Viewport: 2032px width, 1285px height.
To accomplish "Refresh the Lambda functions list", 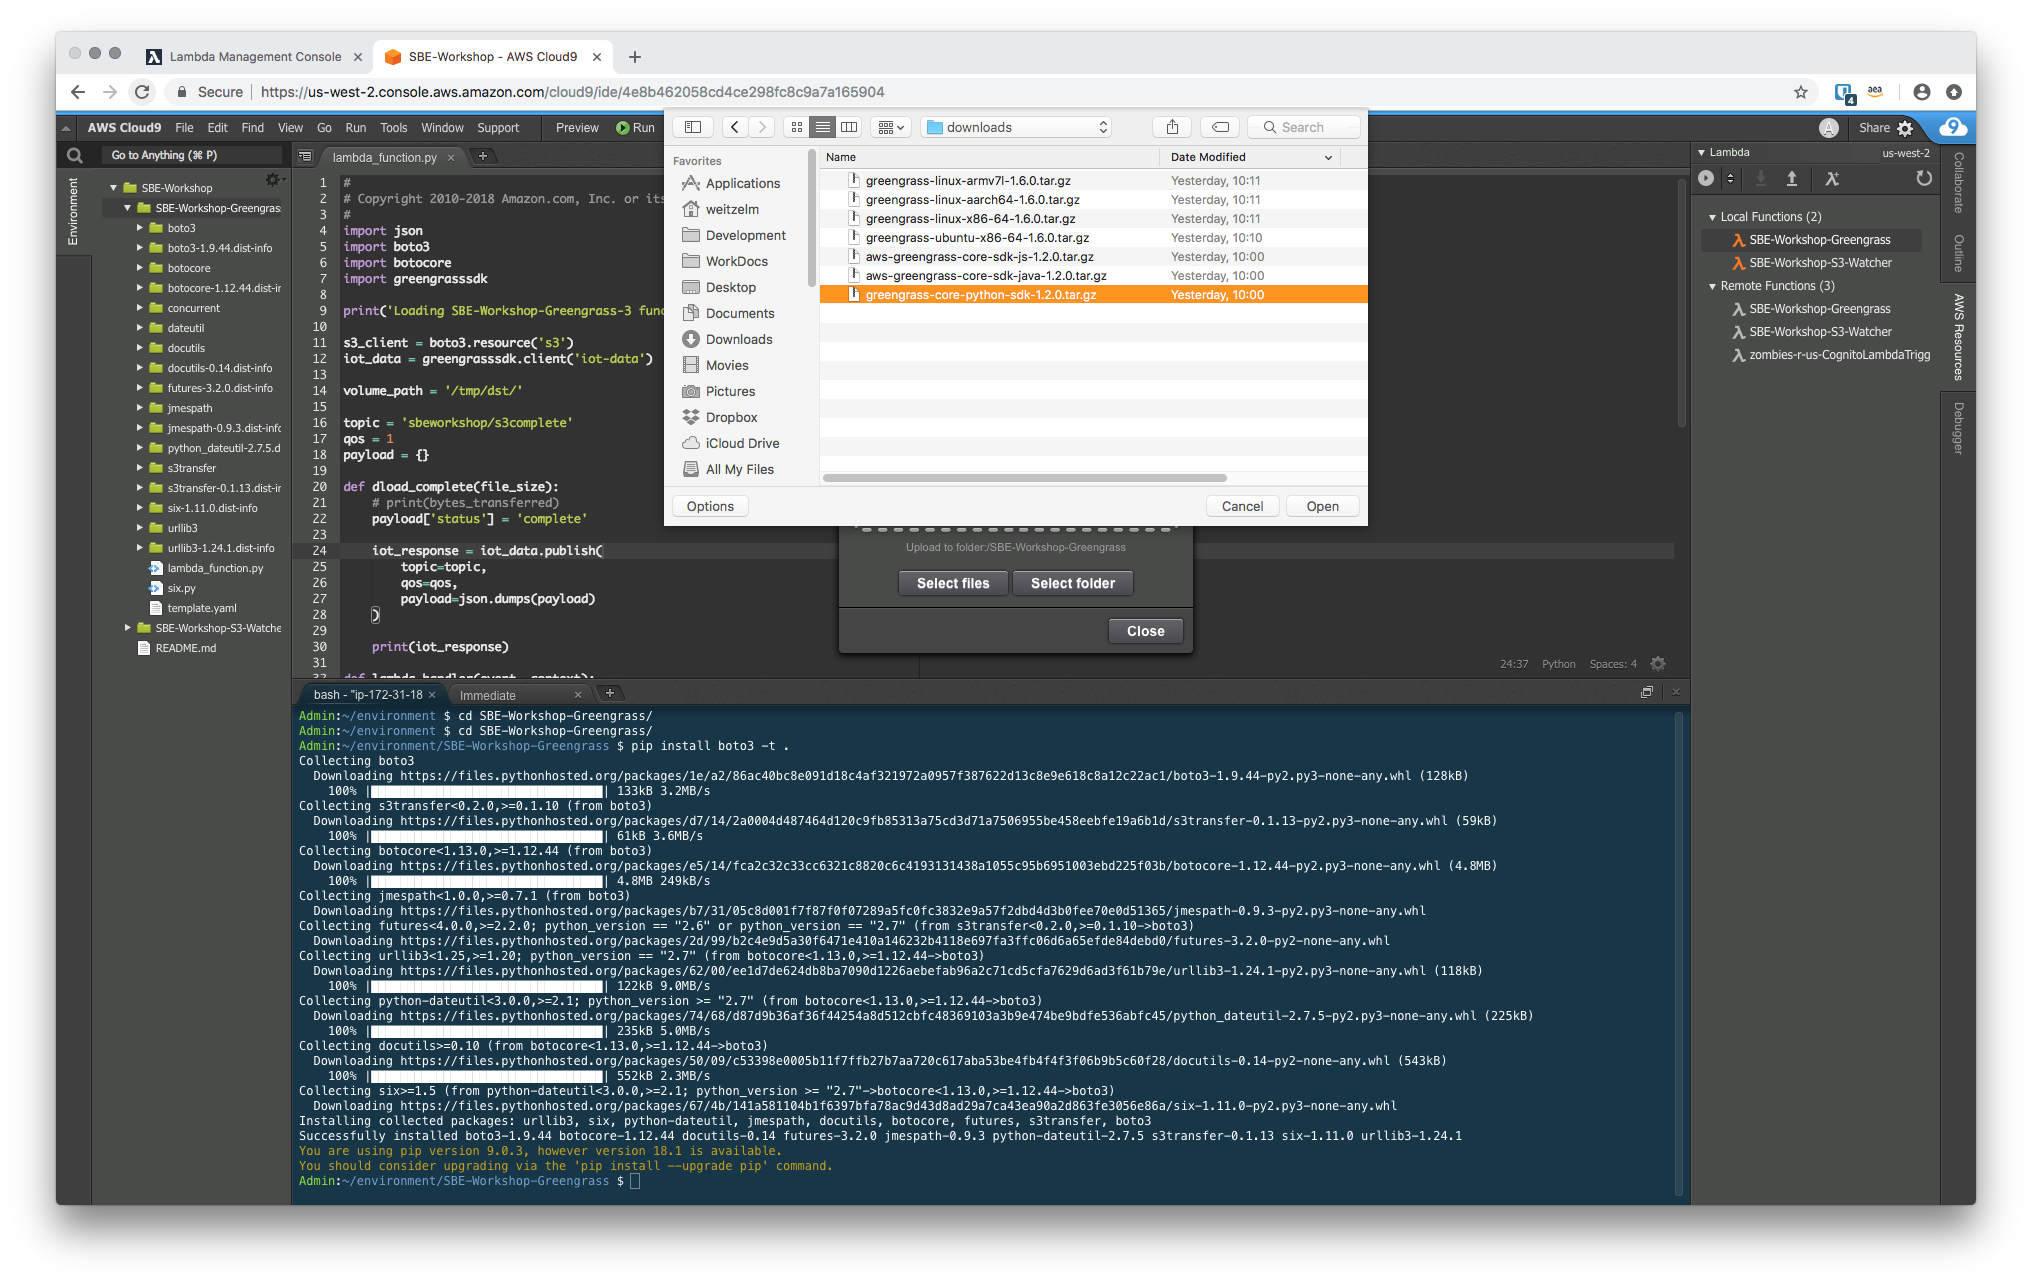I will tap(1924, 178).
